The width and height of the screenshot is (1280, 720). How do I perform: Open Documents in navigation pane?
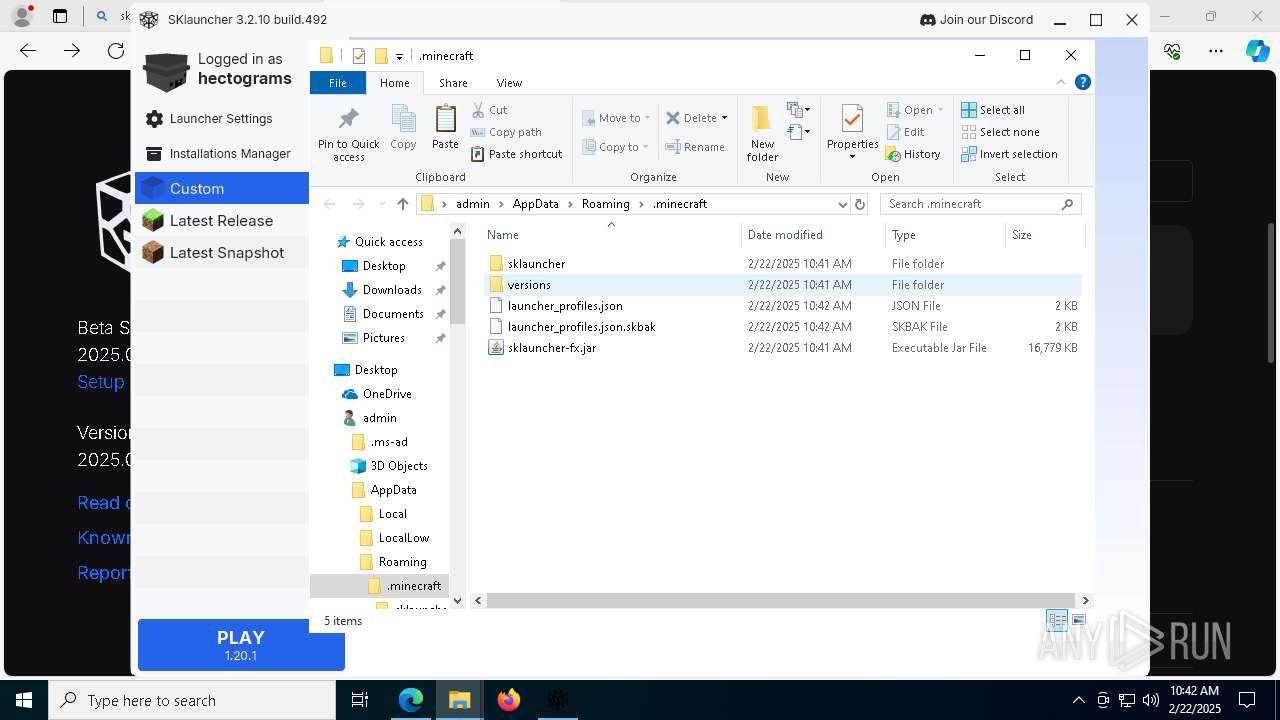coord(393,314)
